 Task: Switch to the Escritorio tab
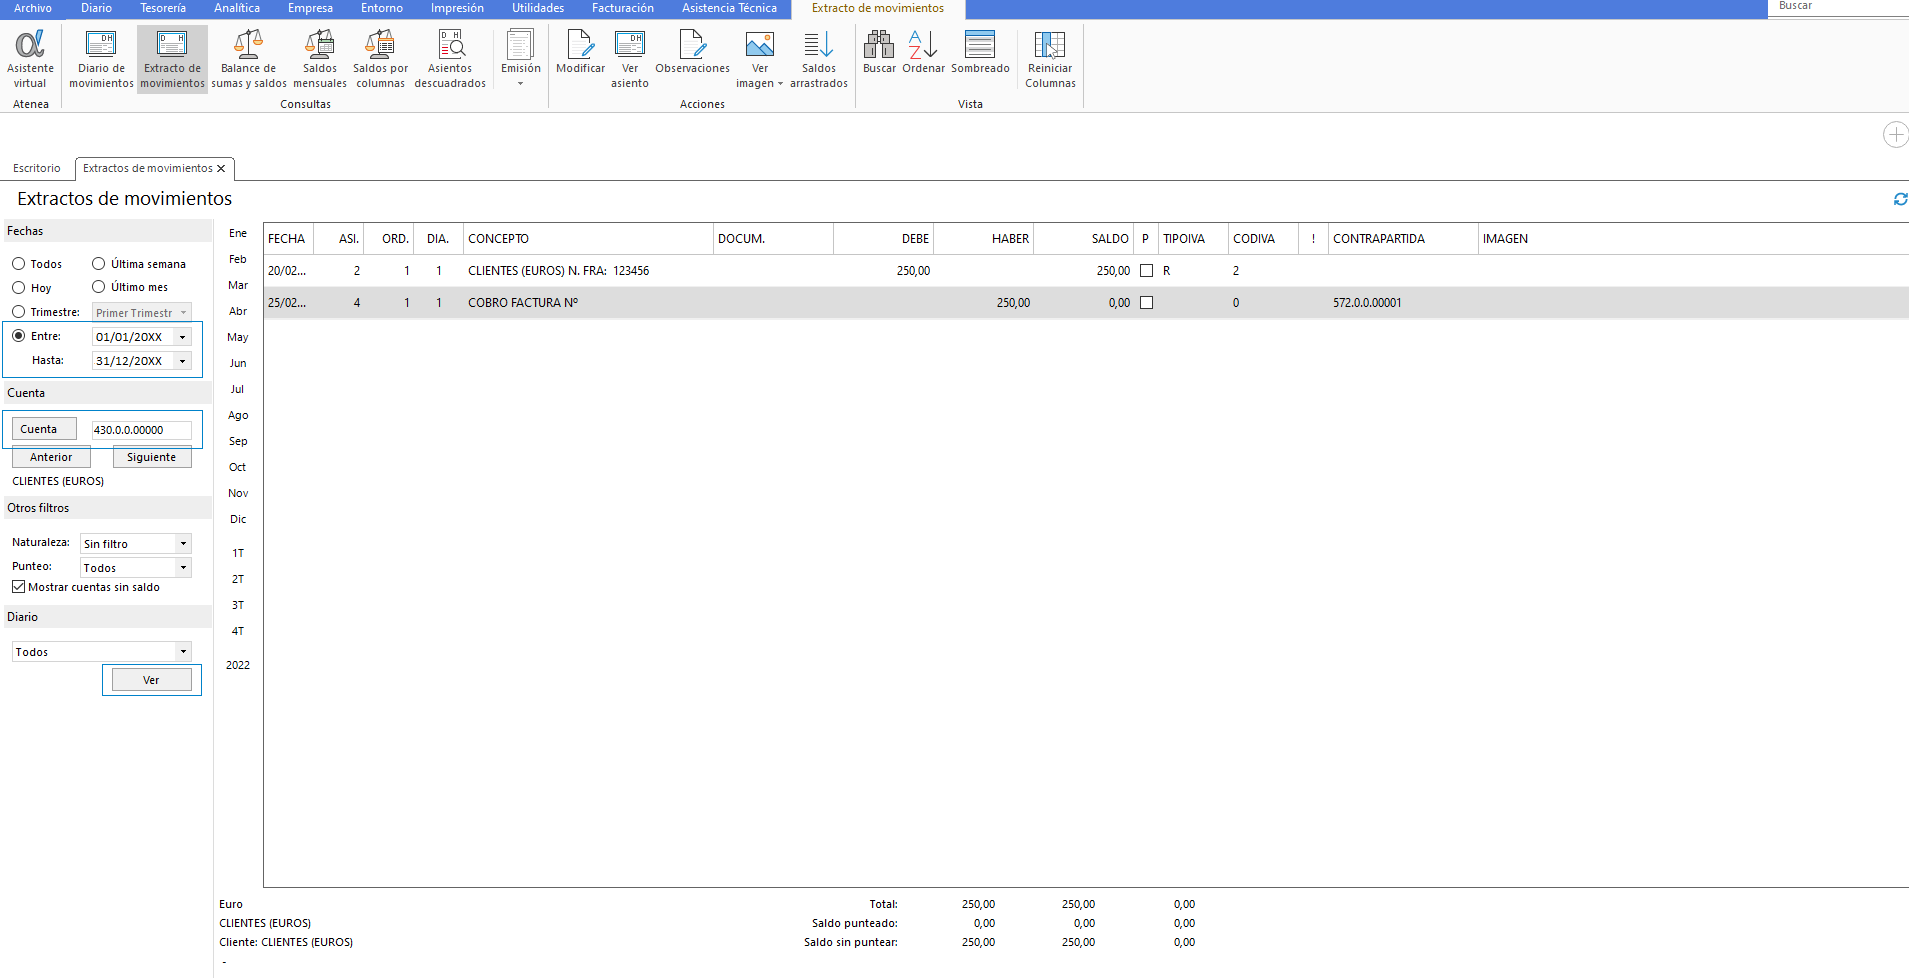37,168
